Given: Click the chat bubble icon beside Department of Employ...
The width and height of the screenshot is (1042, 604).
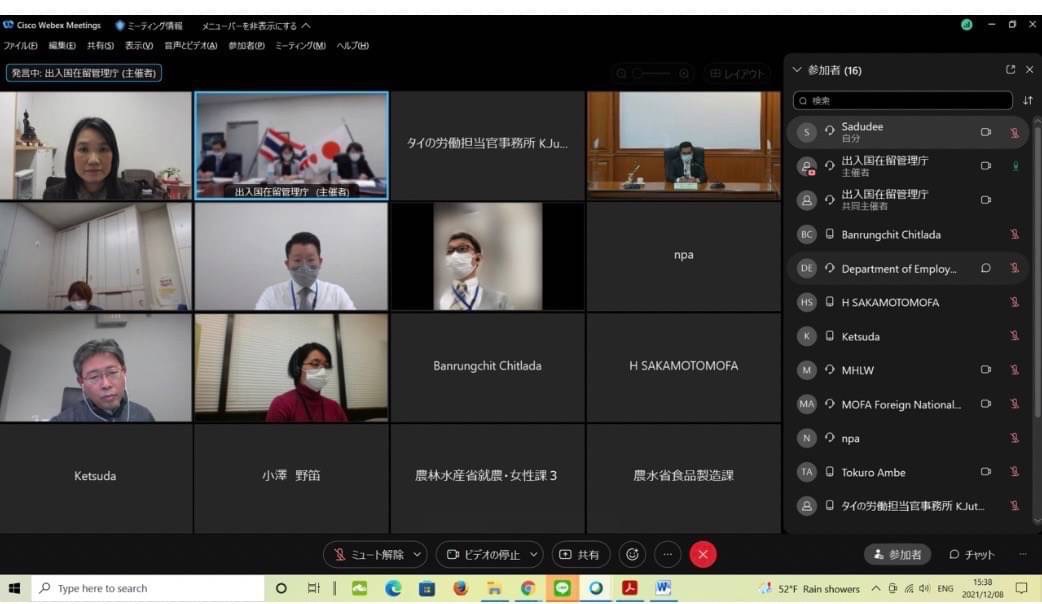Looking at the screenshot, I should [x=986, y=269].
